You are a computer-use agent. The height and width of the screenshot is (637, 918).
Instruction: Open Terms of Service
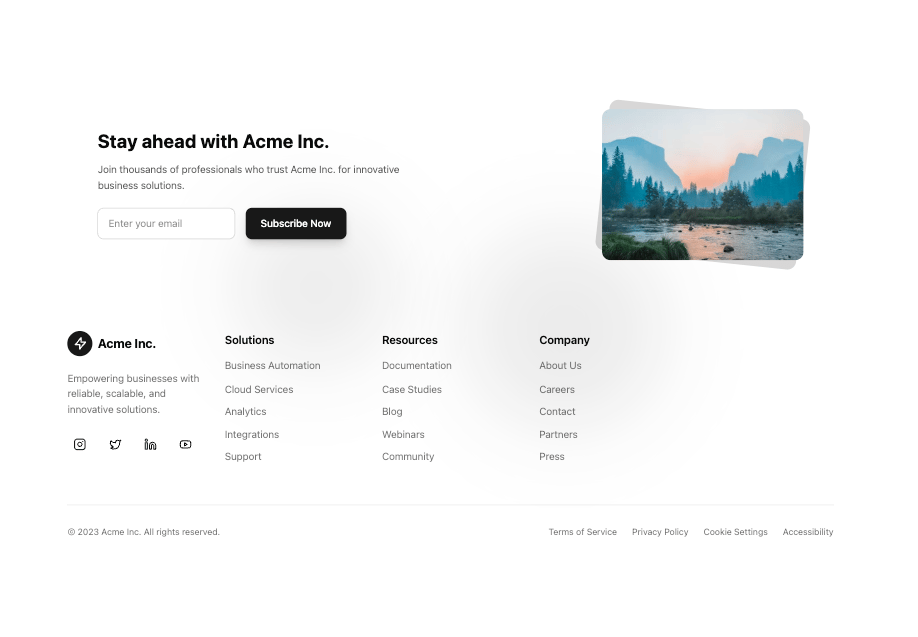click(583, 532)
